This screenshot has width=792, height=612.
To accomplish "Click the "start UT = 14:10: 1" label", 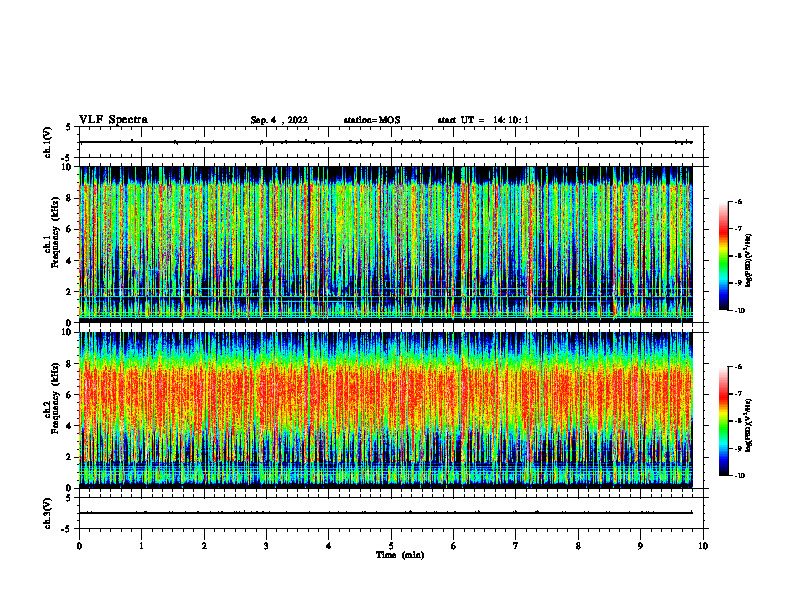I will (x=483, y=120).
